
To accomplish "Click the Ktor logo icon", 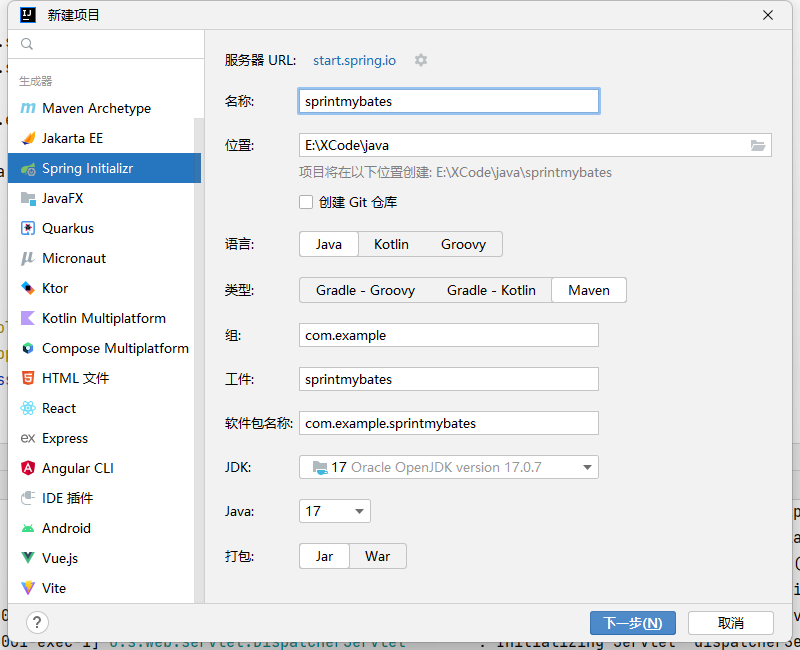I will pyautogui.click(x=28, y=288).
